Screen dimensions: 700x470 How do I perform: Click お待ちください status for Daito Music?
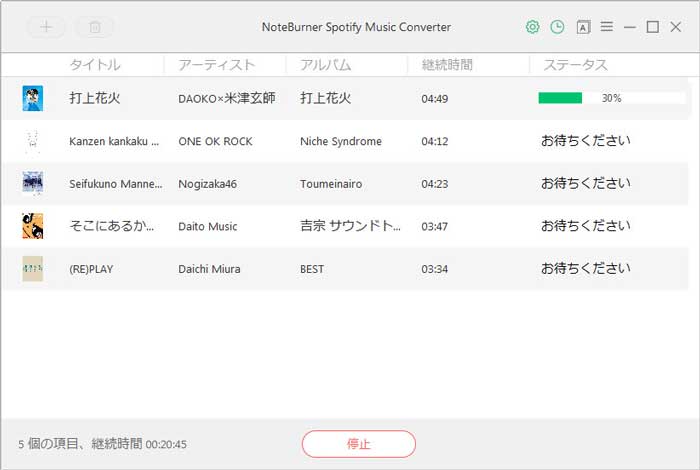click(586, 226)
